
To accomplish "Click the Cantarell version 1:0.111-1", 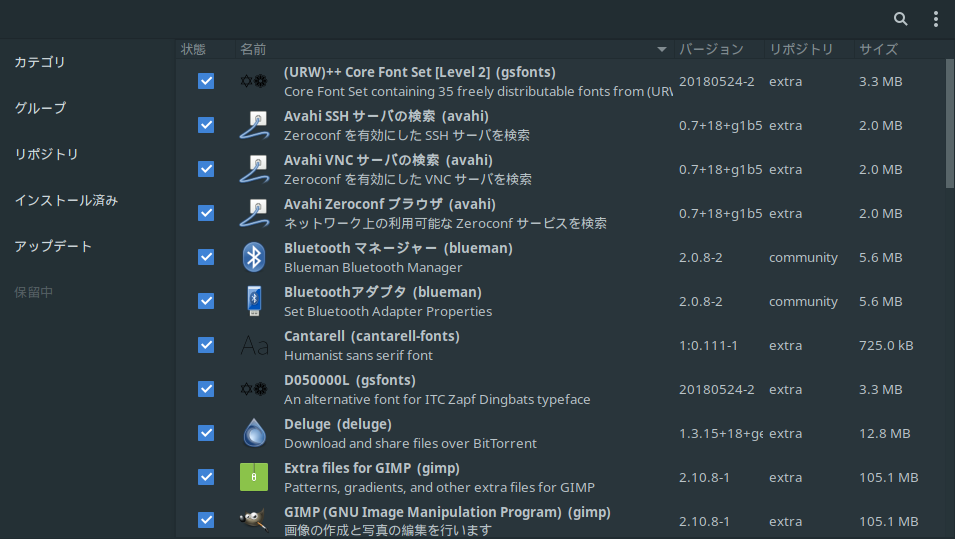I will [708, 345].
